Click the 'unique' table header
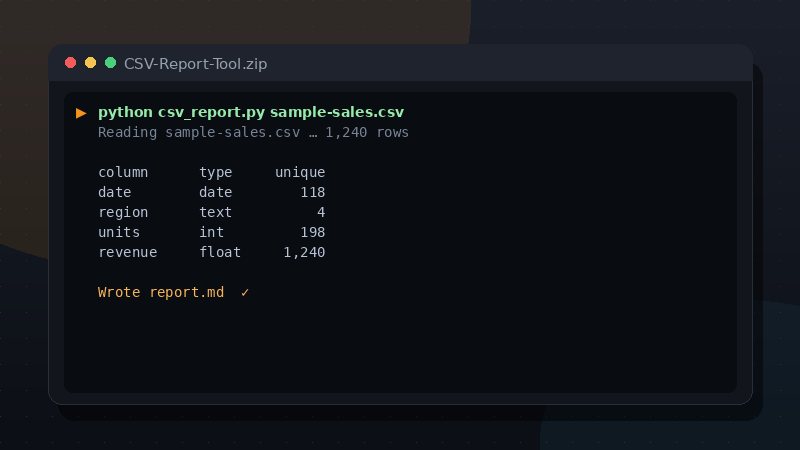Image resolution: width=800 pixels, height=450 pixels. pyautogui.click(x=300, y=172)
